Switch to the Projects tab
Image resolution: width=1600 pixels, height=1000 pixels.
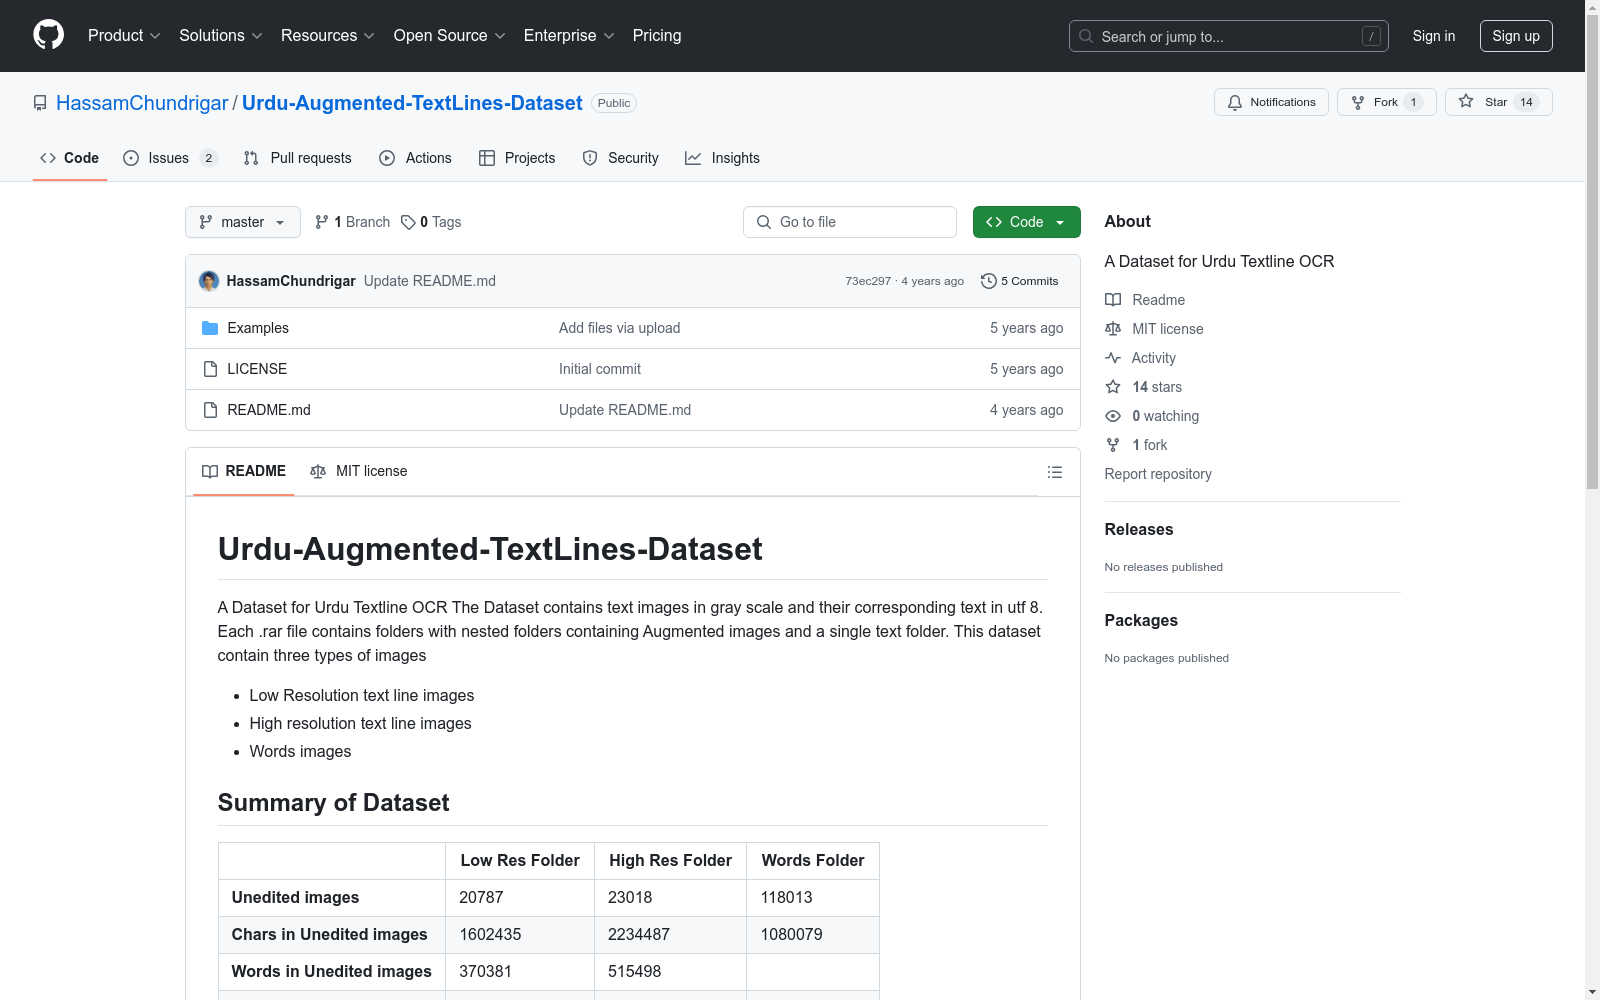point(517,158)
